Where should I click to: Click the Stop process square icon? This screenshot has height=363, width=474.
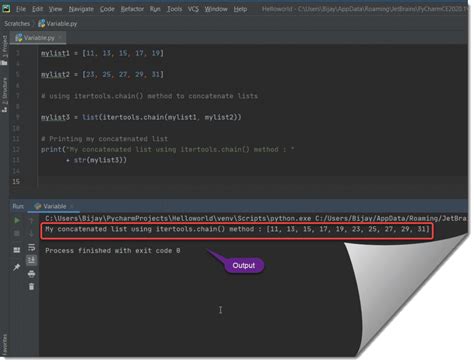[17, 233]
